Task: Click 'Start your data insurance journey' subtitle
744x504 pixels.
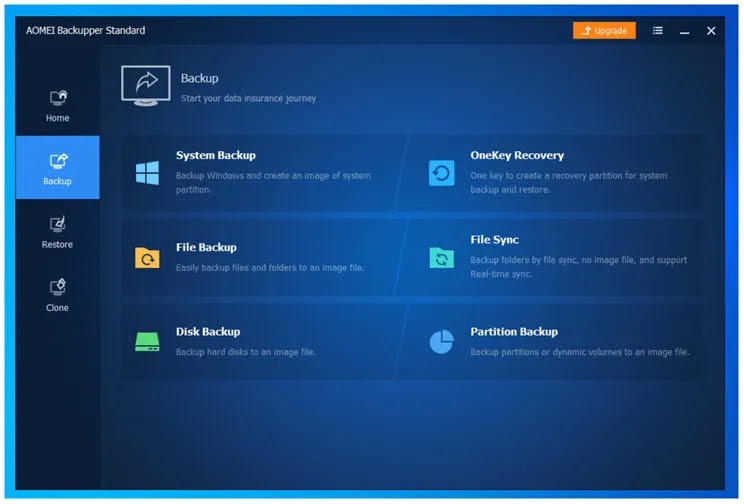Action: point(248,98)
